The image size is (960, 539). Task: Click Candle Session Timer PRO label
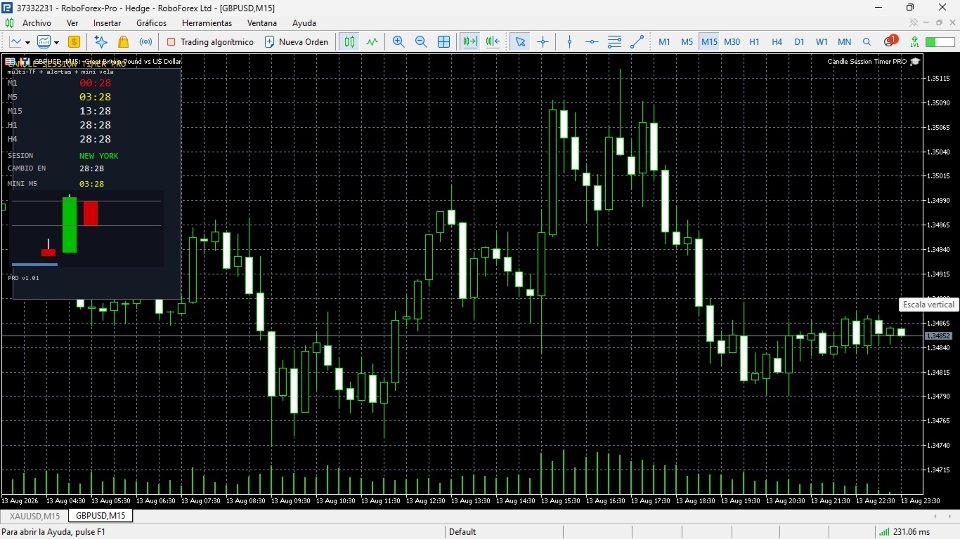click(x=867, y=61)
